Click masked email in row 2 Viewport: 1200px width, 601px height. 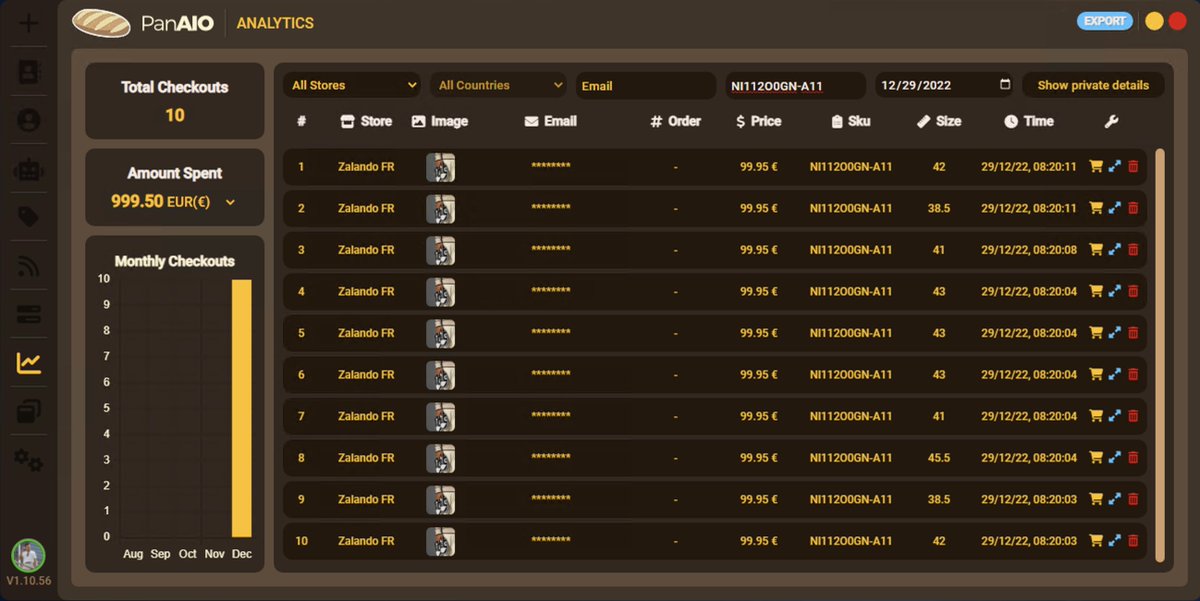[x=551, y=208]
